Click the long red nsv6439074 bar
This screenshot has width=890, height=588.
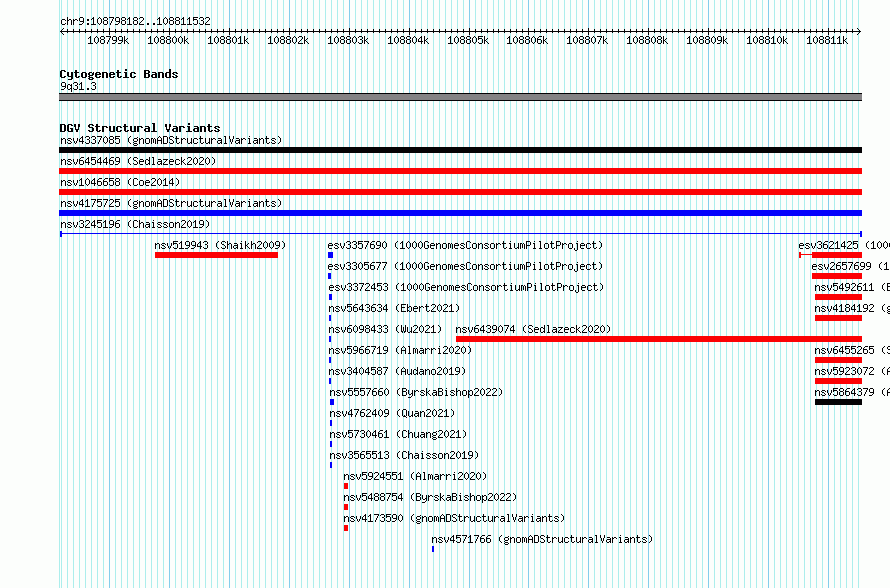click(659, 339)
